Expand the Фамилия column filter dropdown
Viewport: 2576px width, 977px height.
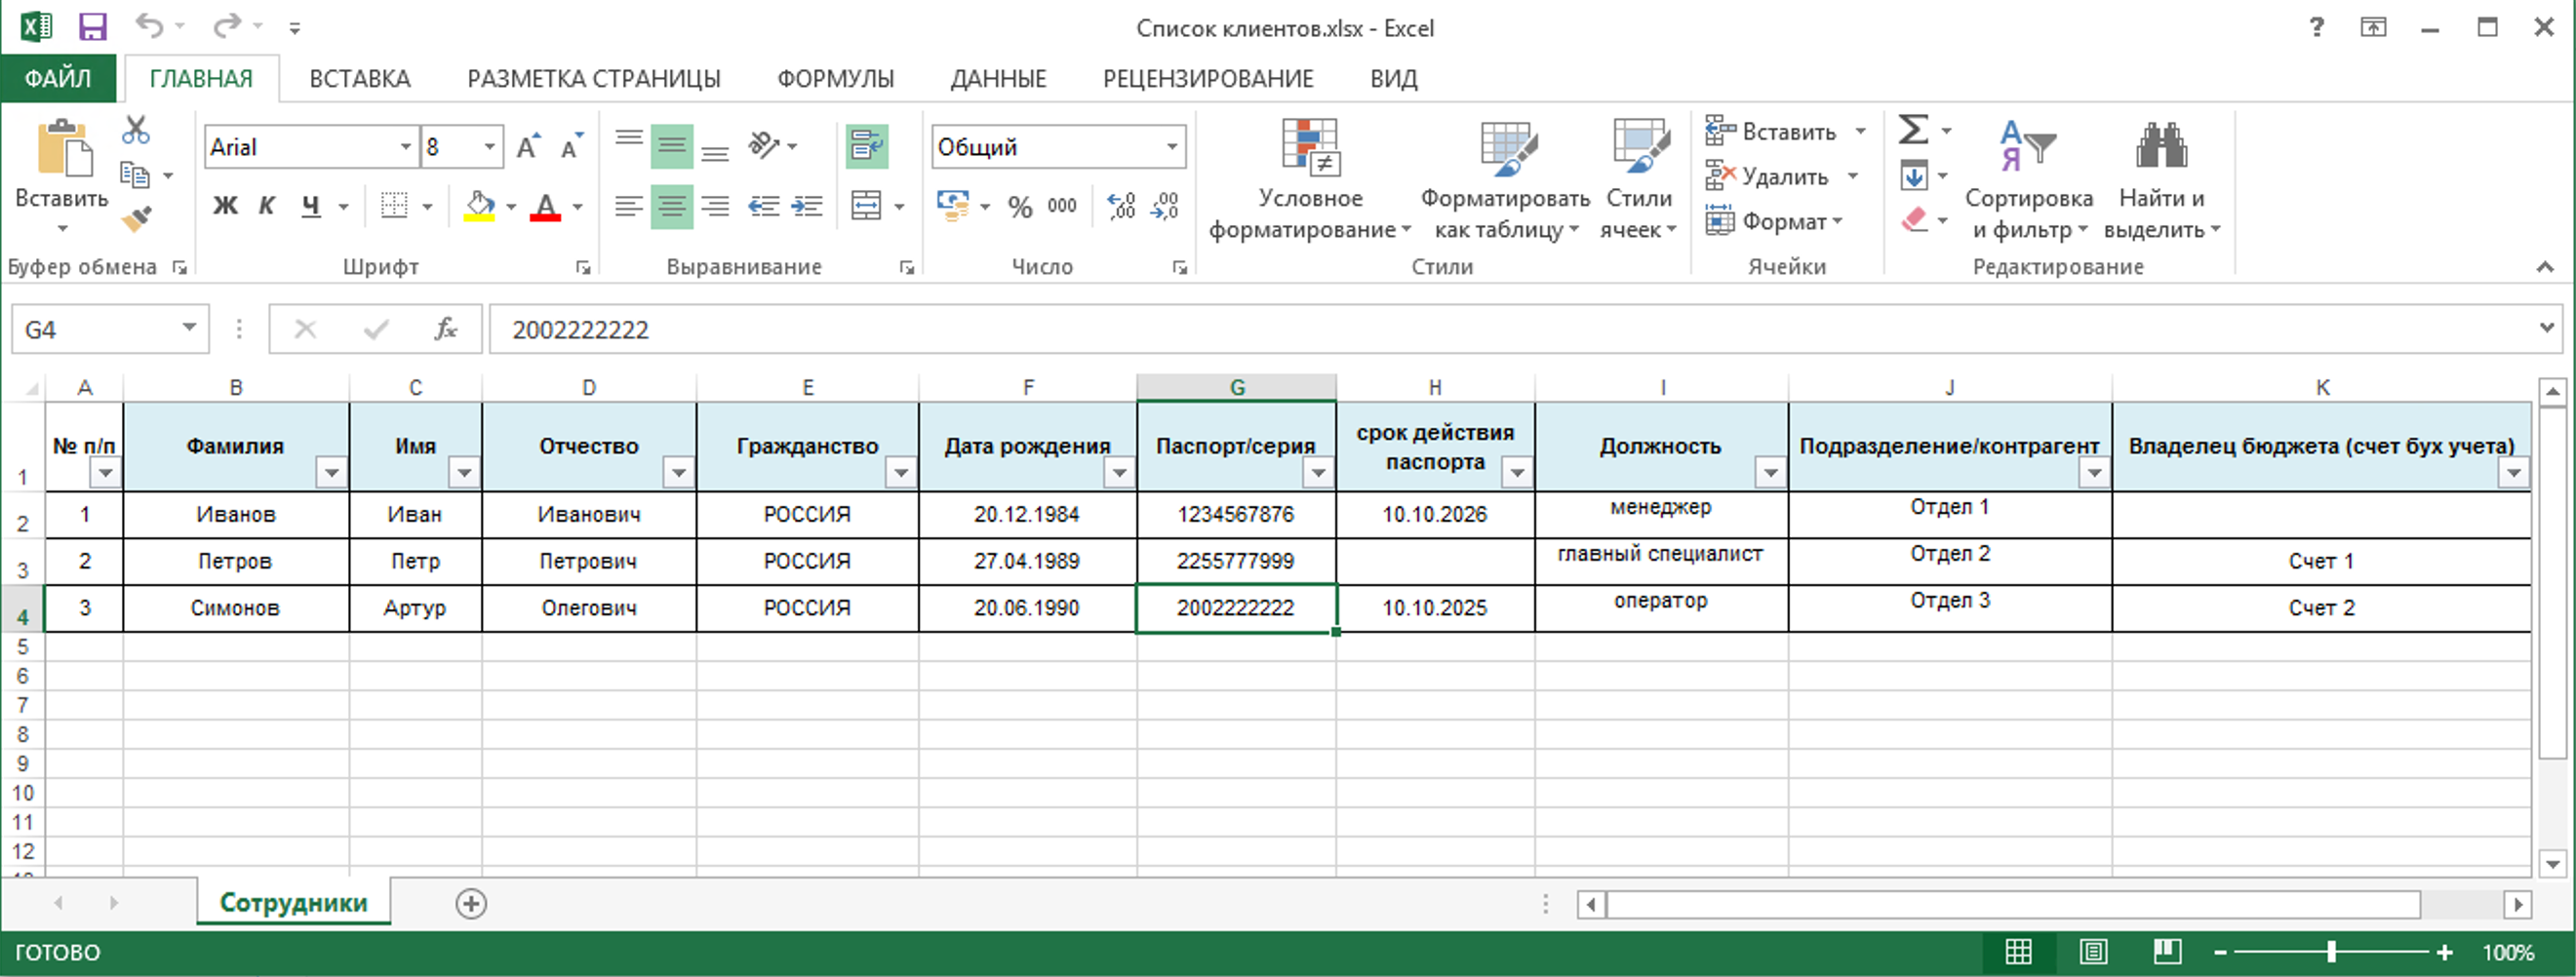[331, 472]
